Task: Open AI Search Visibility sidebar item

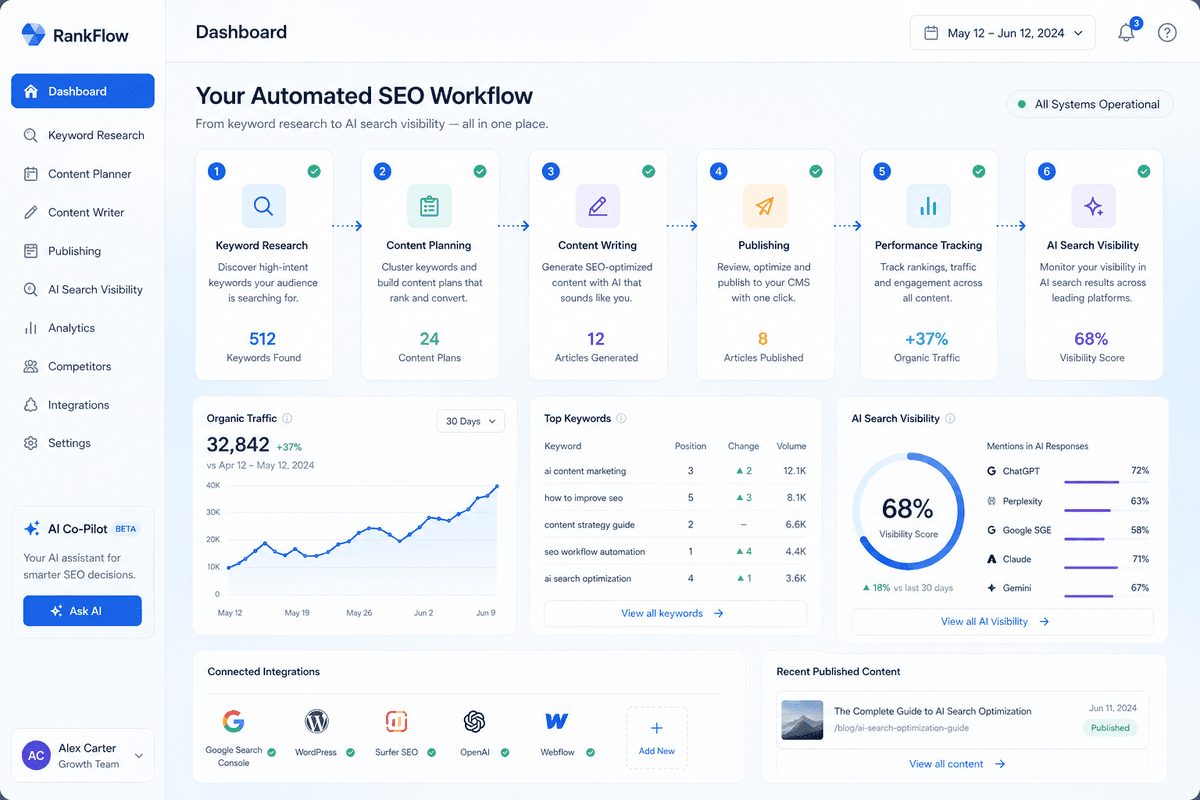Action: pyautogui.click(x=83, y=289)
